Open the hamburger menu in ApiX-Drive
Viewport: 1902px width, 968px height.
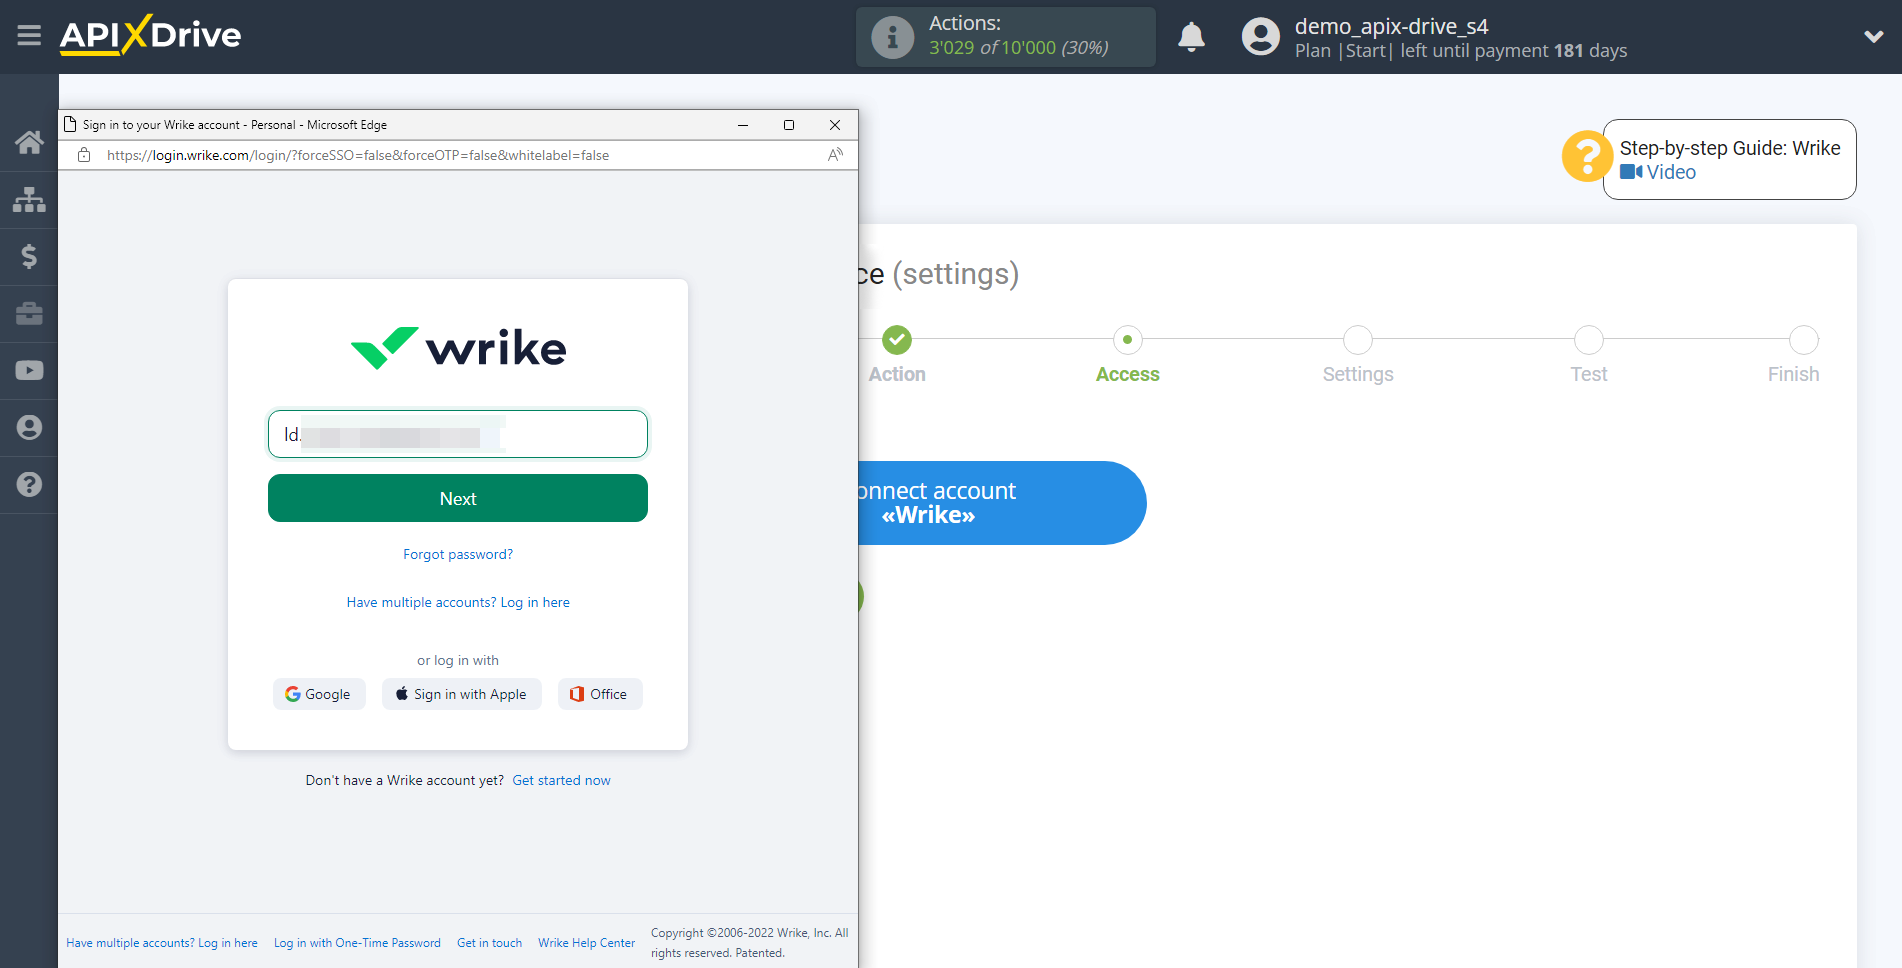29,36
